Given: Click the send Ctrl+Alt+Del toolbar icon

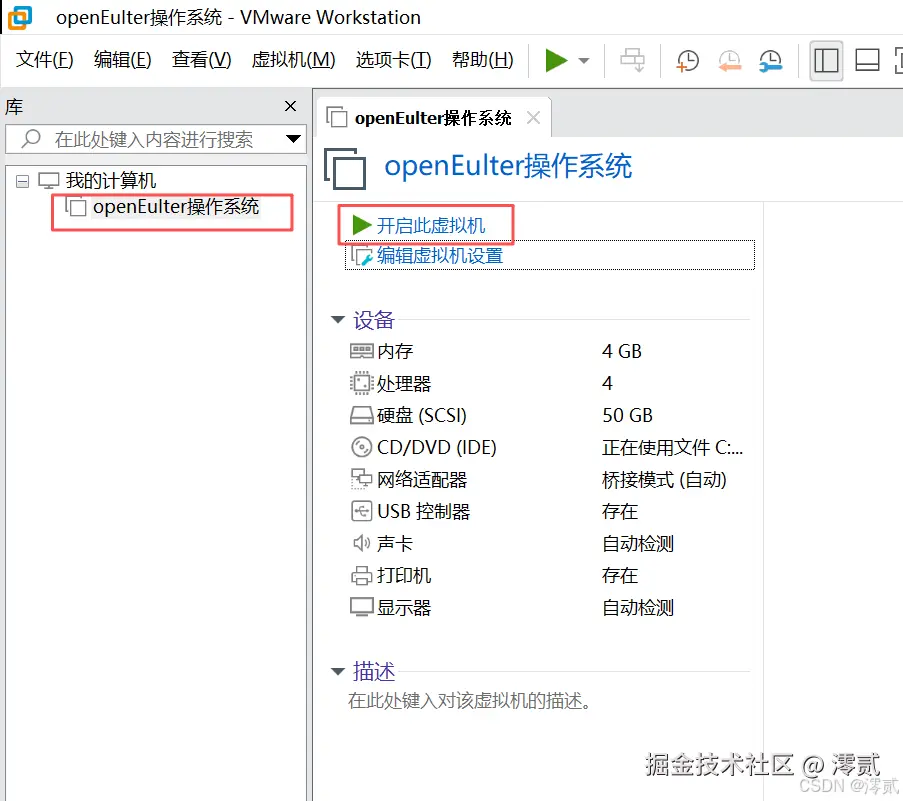Looking at the screenshot, I should [632, 60].
